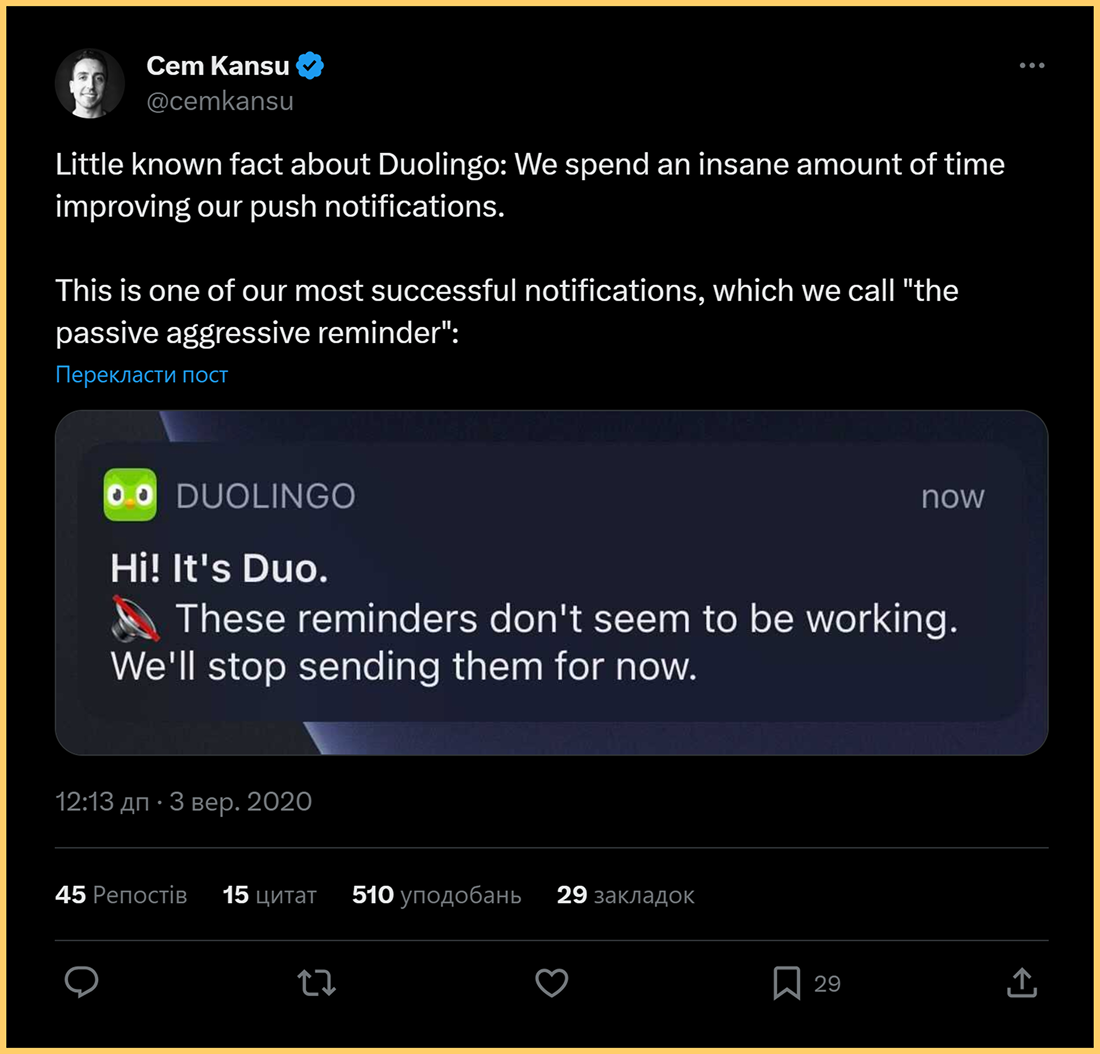View the 15 цитат quotes

[x=269, y=895]
